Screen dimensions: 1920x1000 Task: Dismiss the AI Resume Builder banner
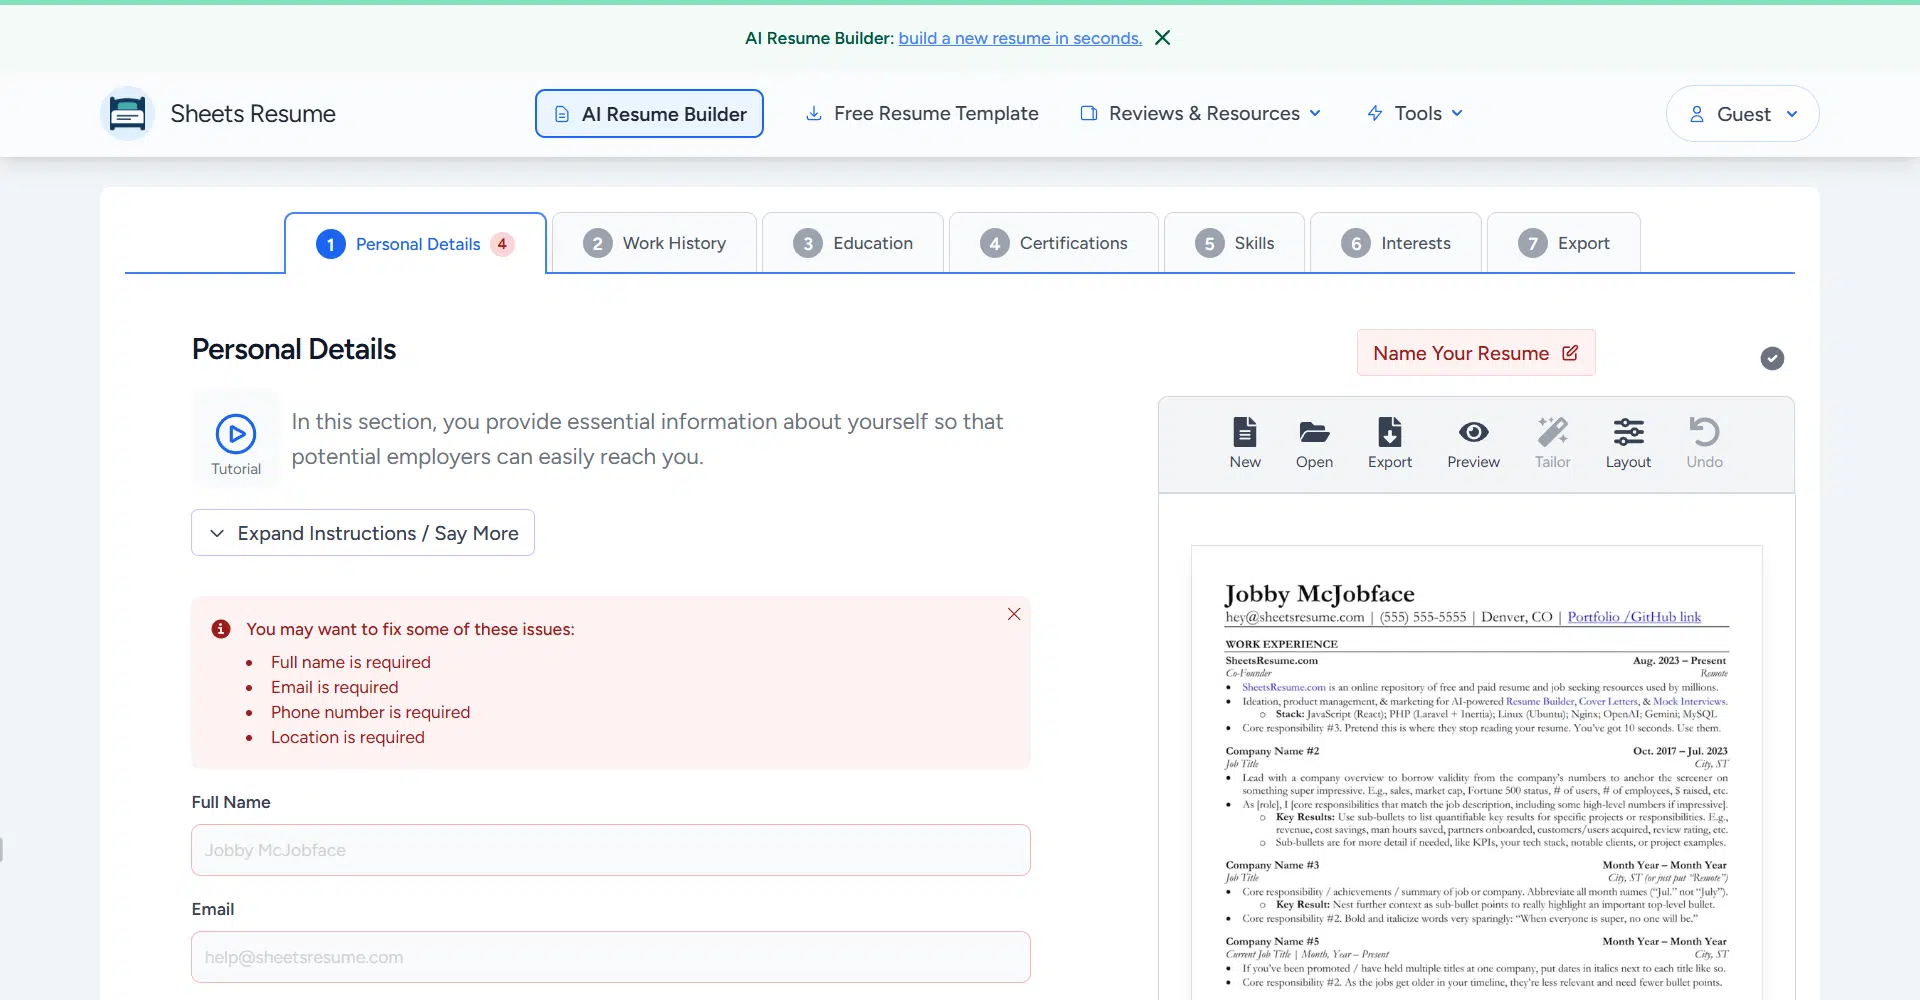[x=1162, y=38]
